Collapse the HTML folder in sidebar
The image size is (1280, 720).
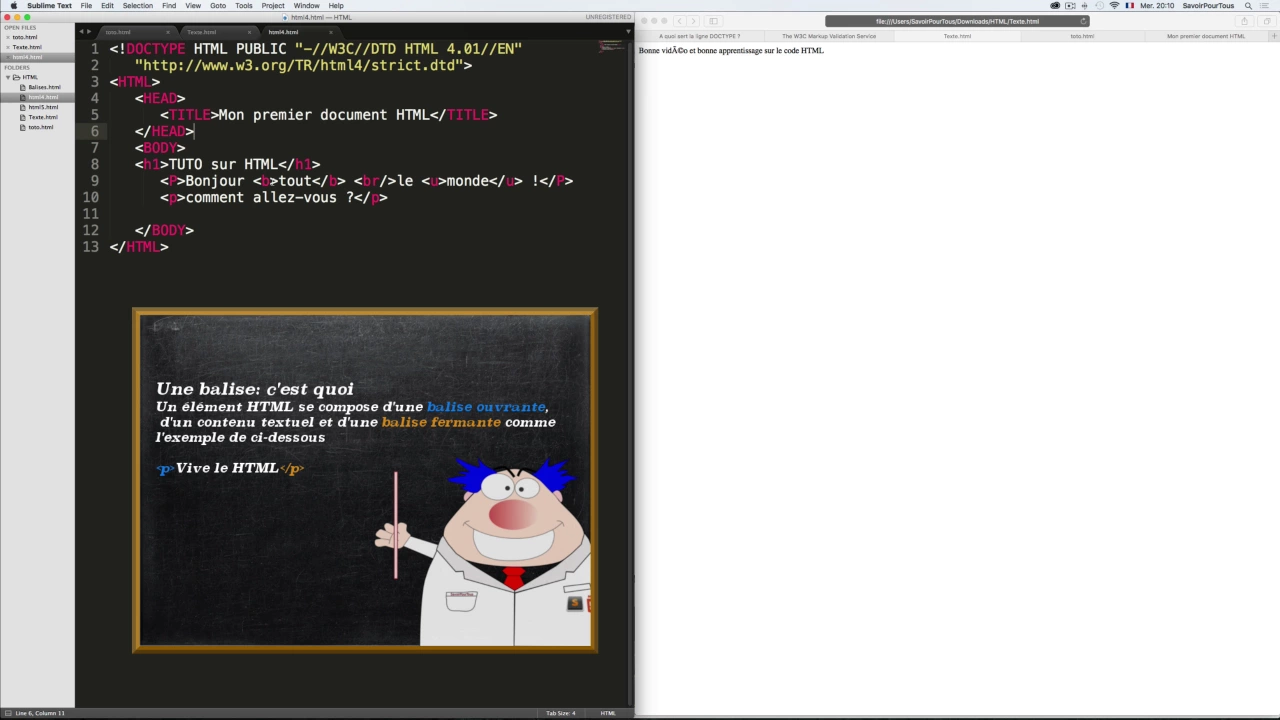tap(8, 77)
